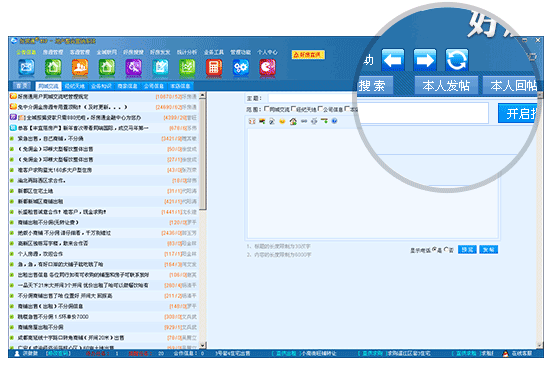Click the post list vertical scrollbar
The width and height of the screenshot is (558, 365).
[202, 220]
